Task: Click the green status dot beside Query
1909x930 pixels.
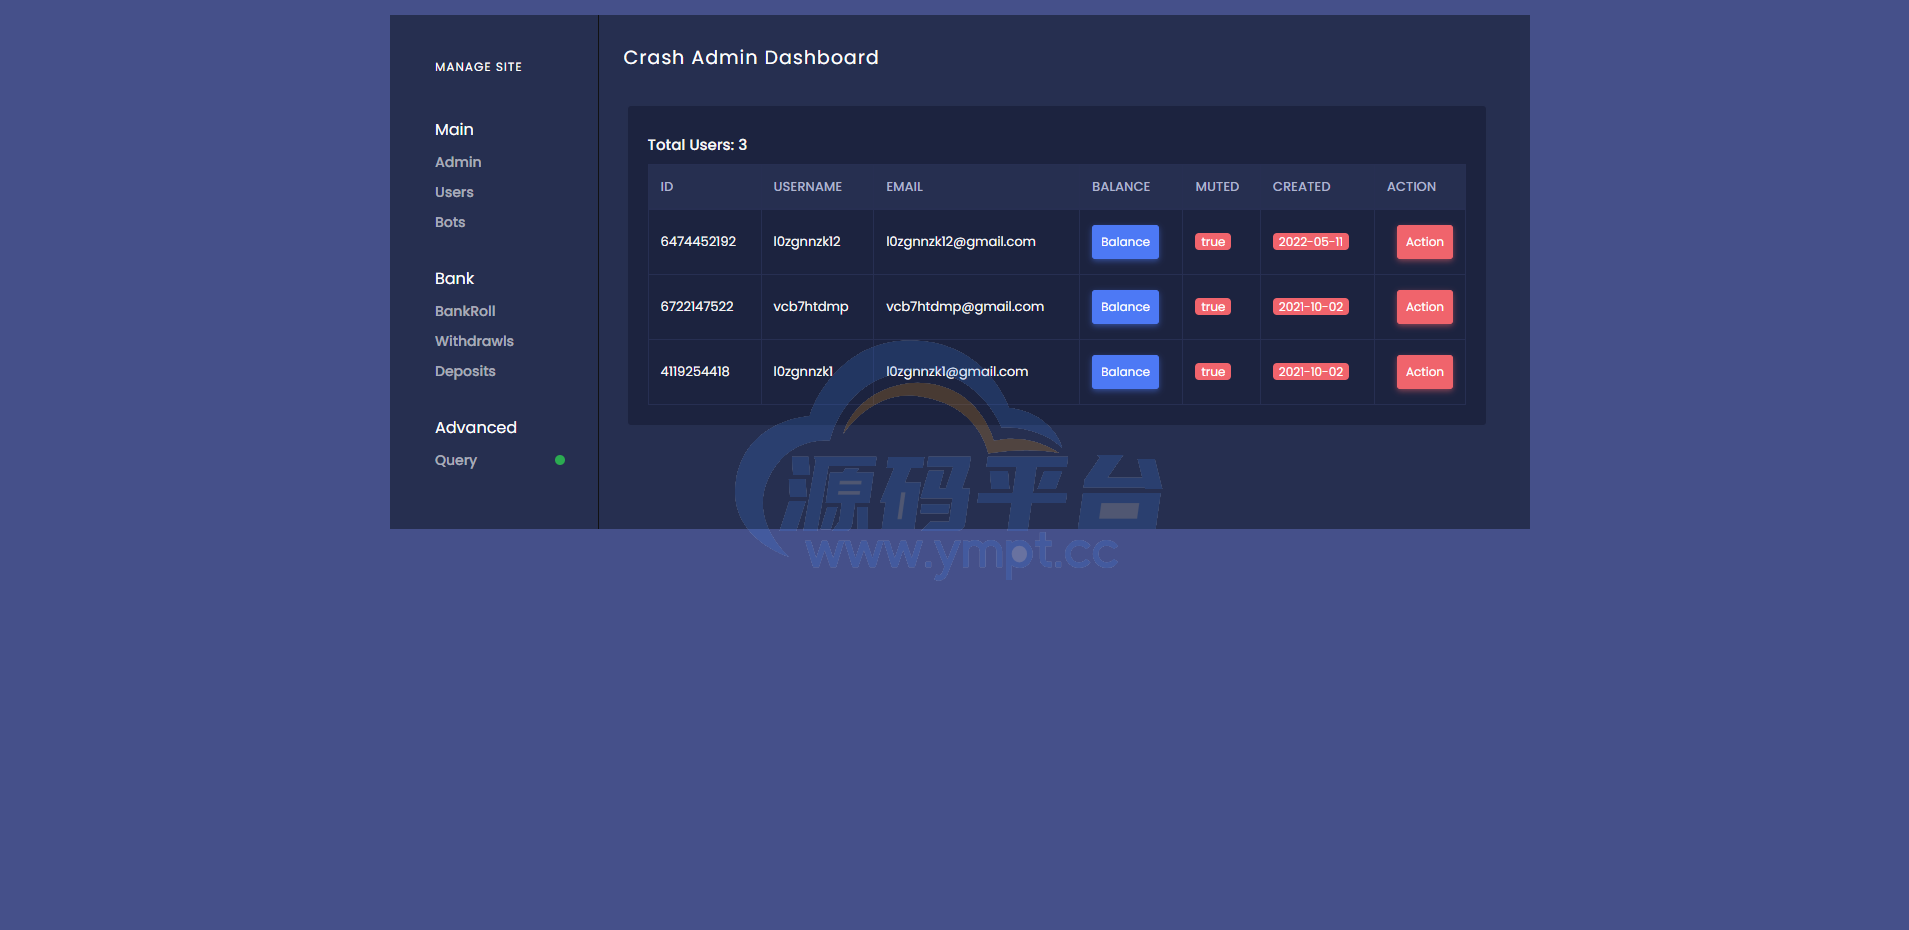Action: click(560, 460)
